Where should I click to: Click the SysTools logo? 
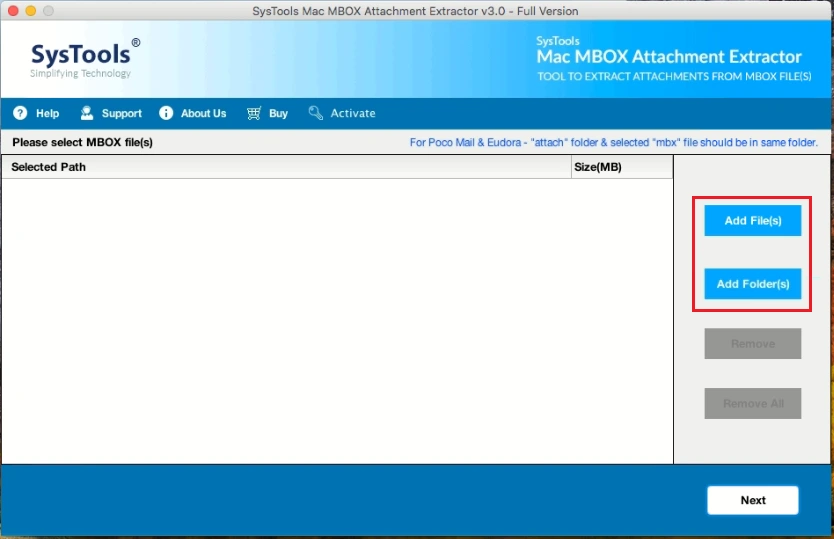point(85,58)
